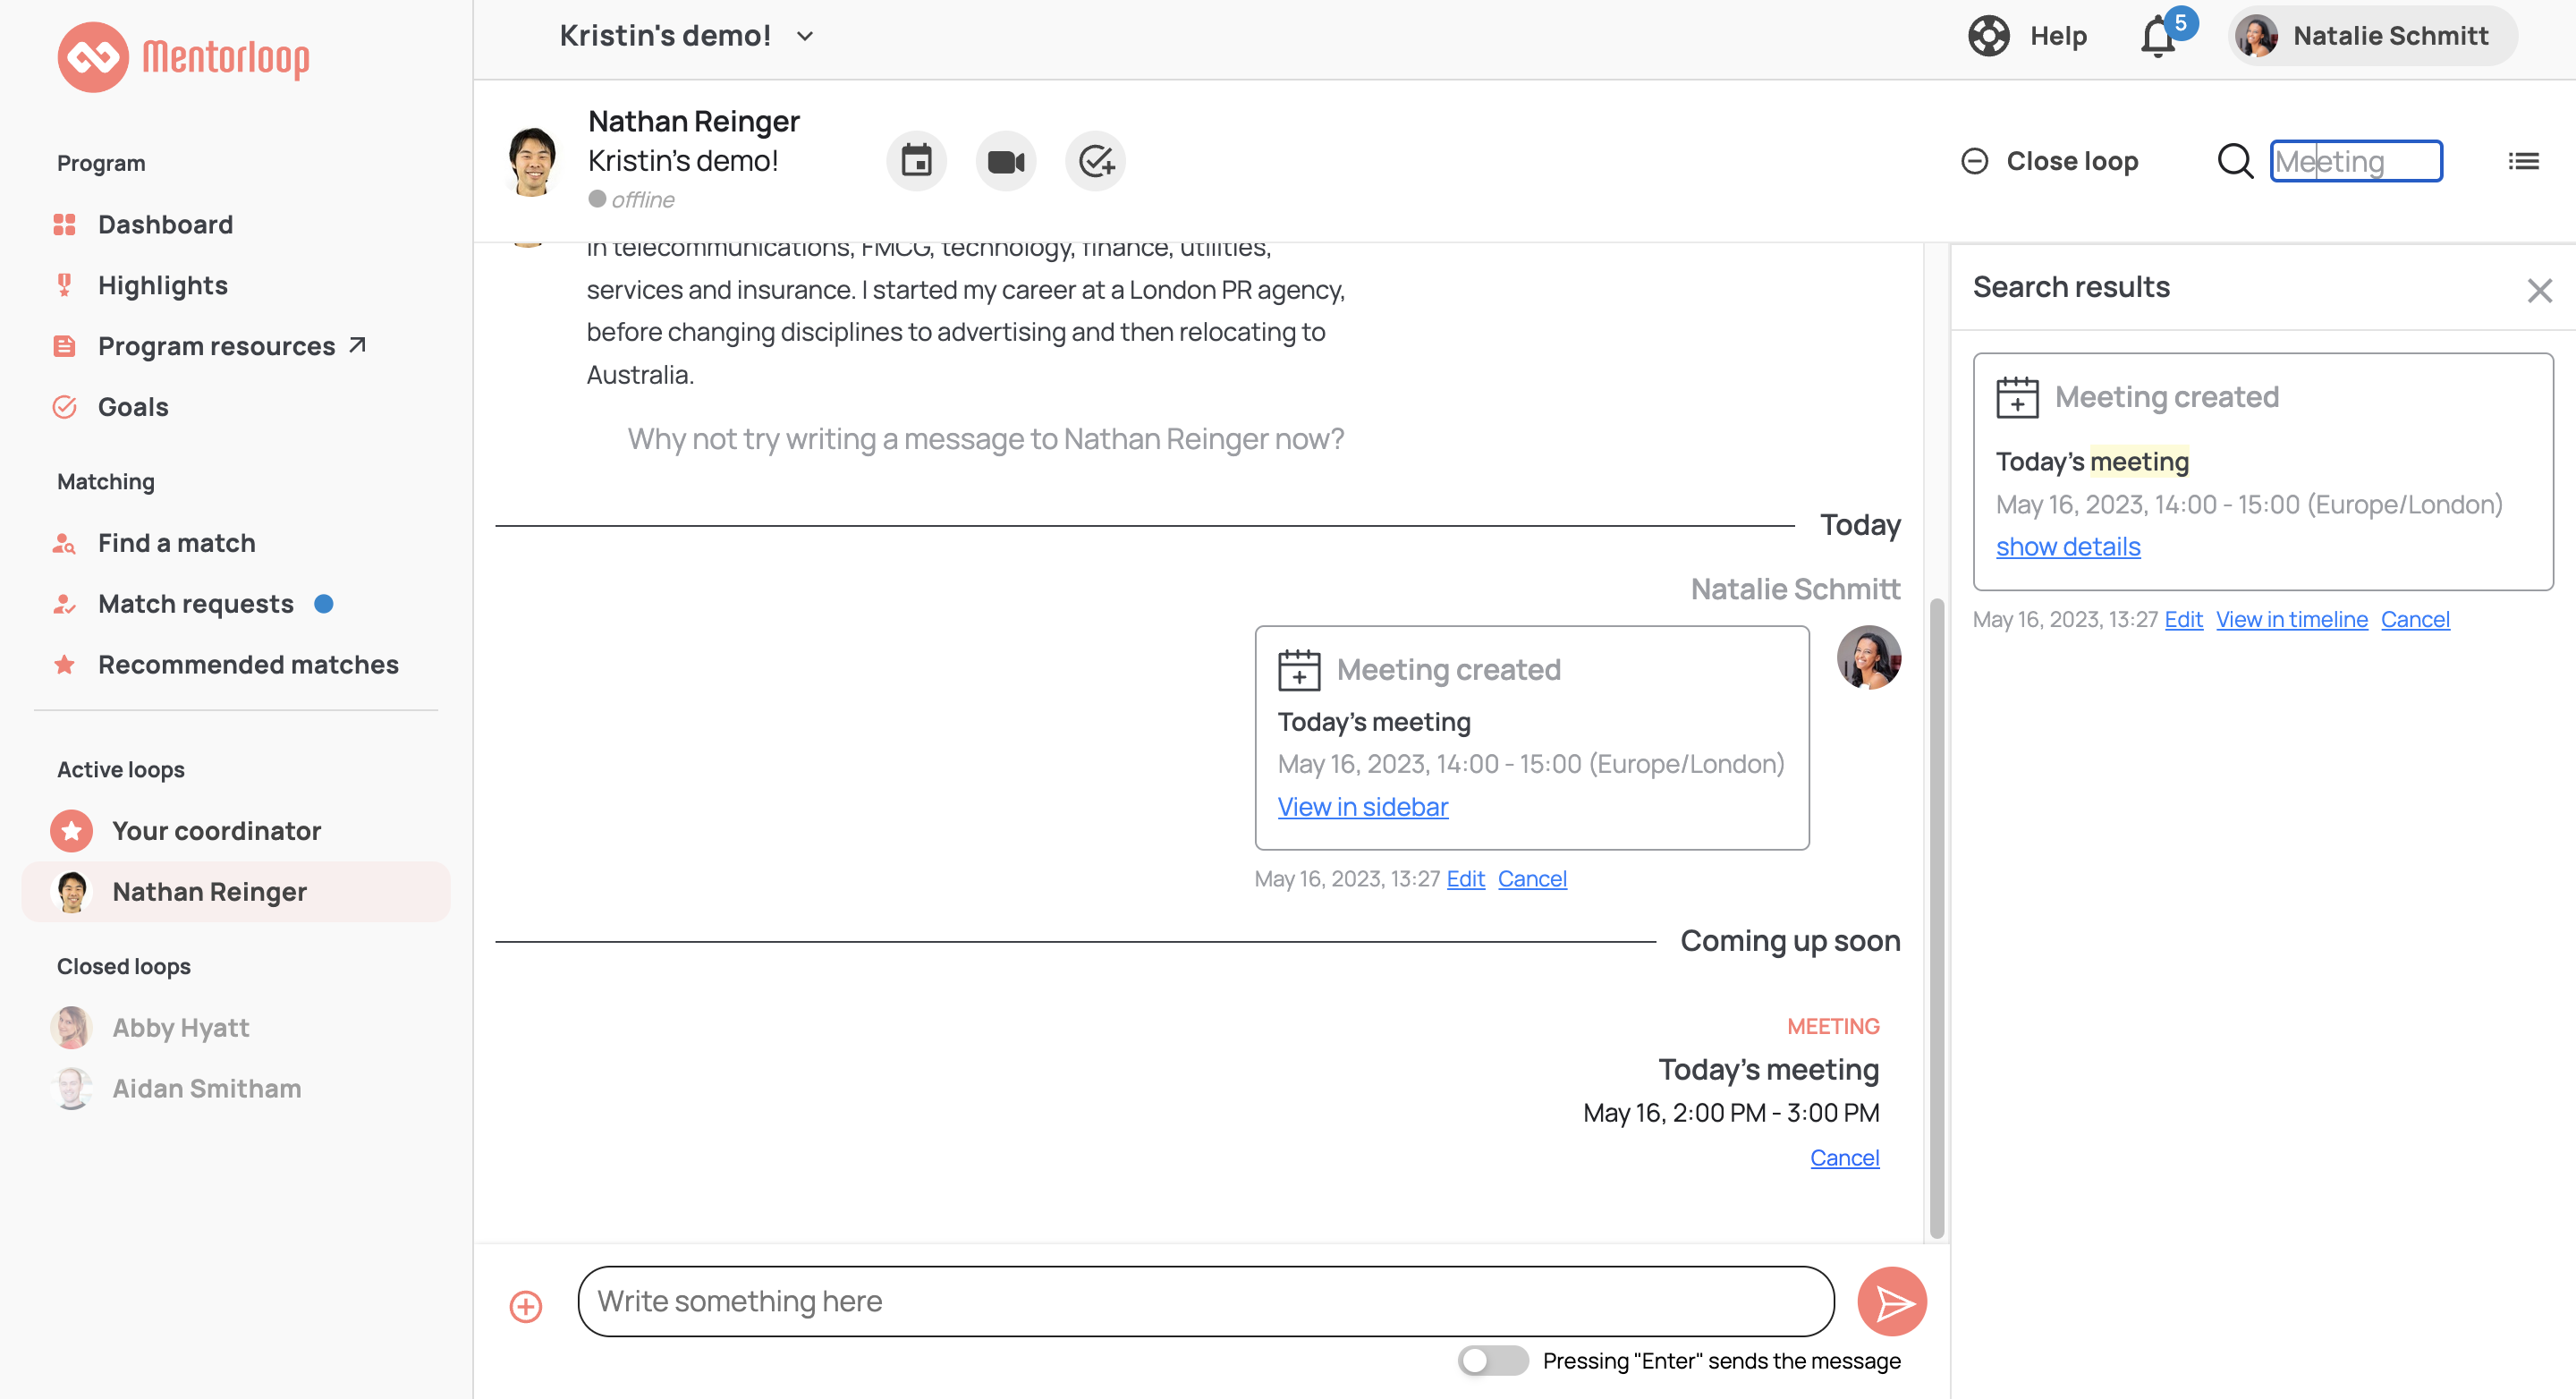
Task: Click the Program resources document icon
Action: pyautogui.click(x=64, y=346)
